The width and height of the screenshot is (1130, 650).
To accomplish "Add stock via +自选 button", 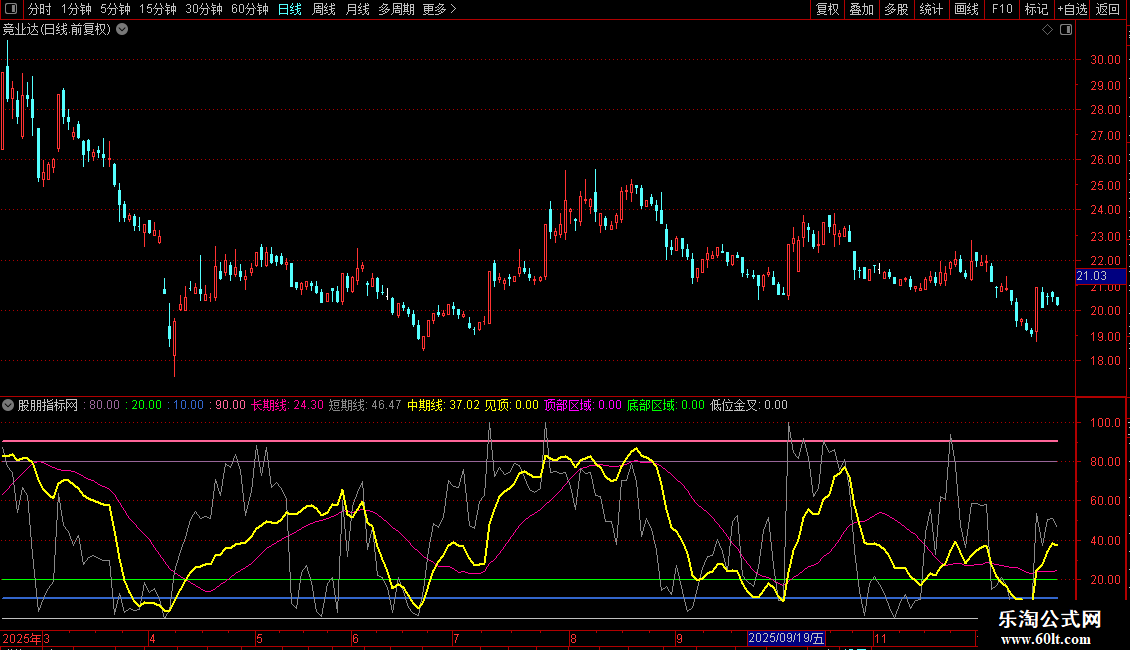I will pyautogui.click(x=1072, y=9).
